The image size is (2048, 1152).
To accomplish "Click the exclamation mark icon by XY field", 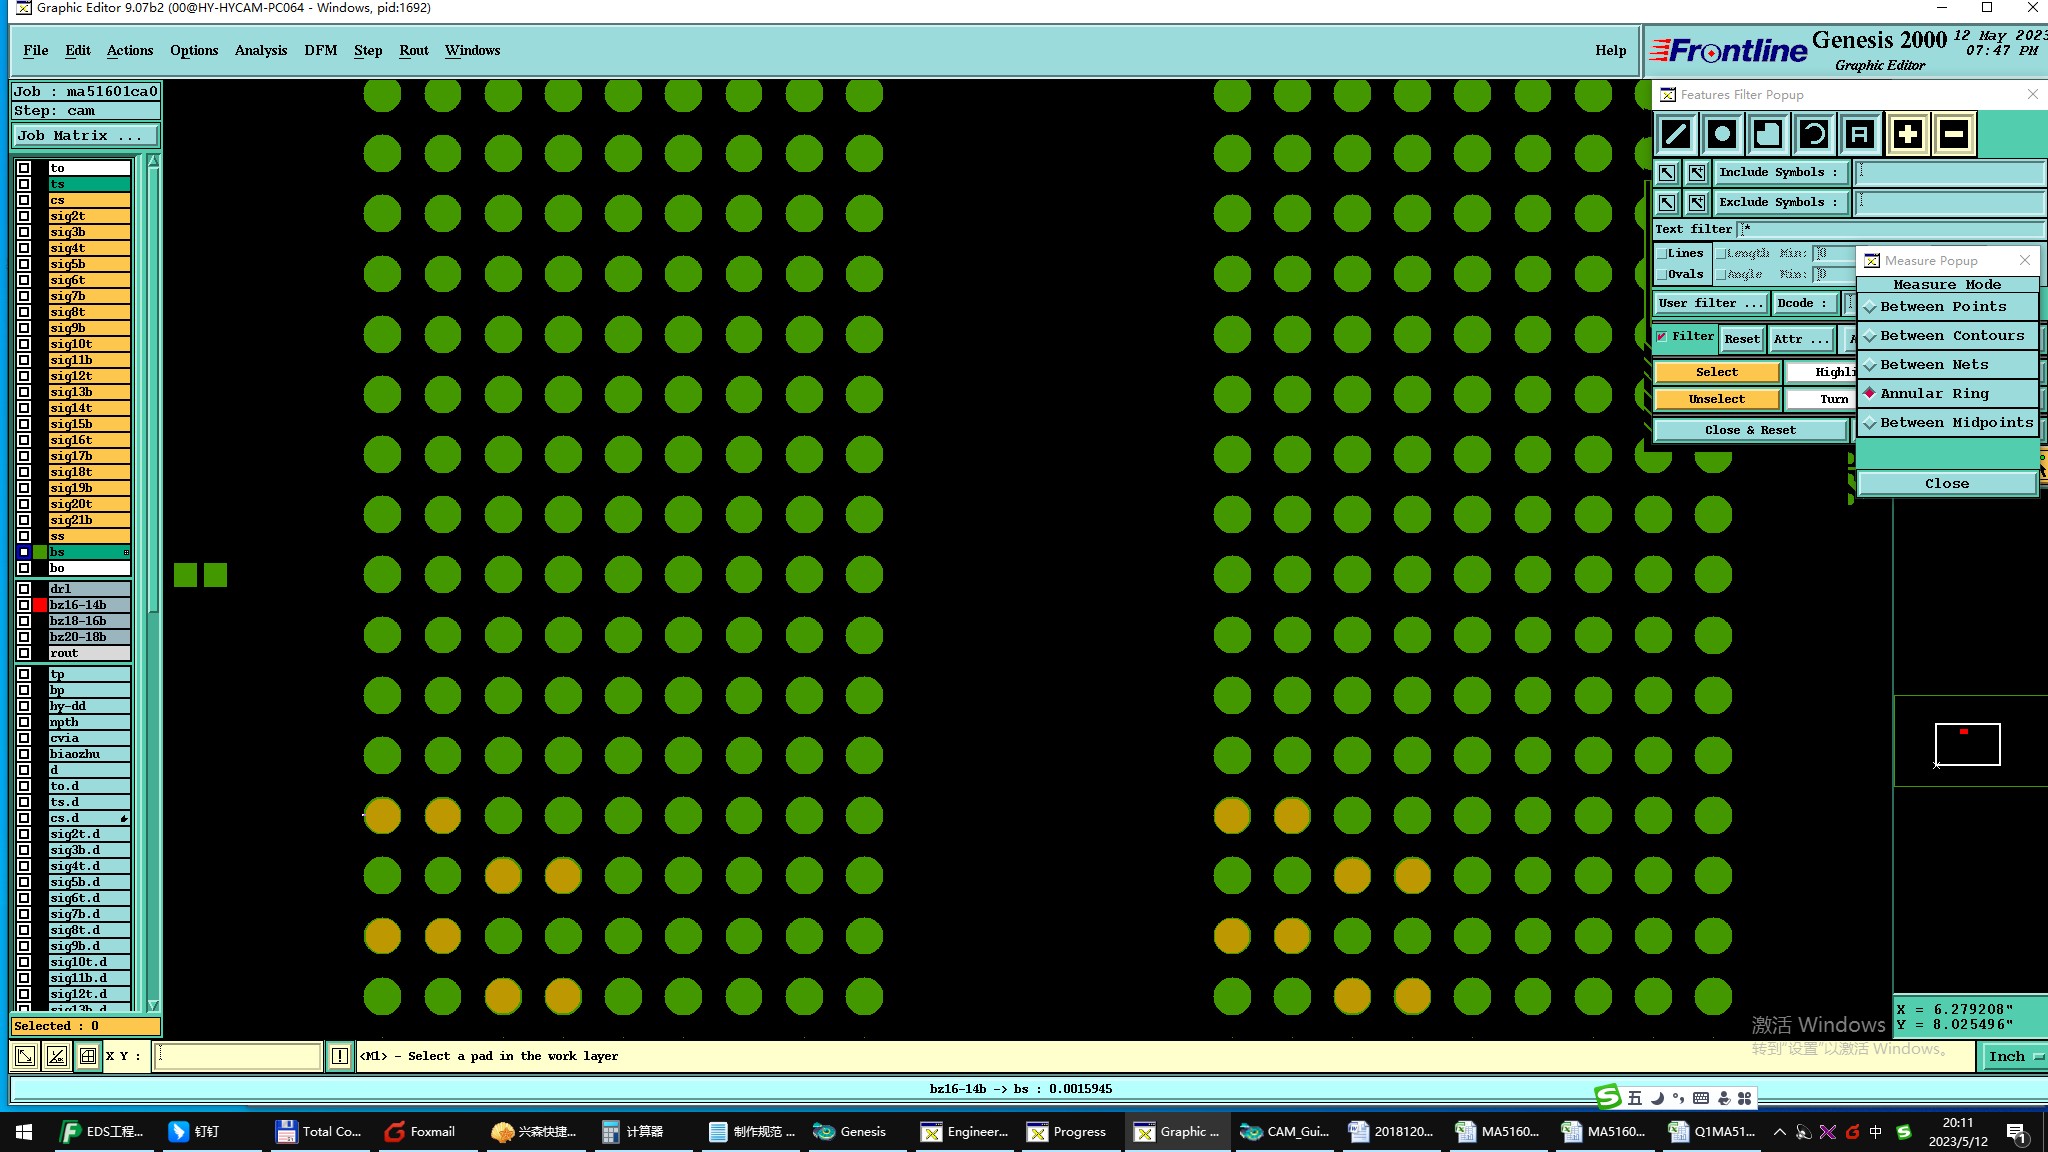I will 340,1056.
